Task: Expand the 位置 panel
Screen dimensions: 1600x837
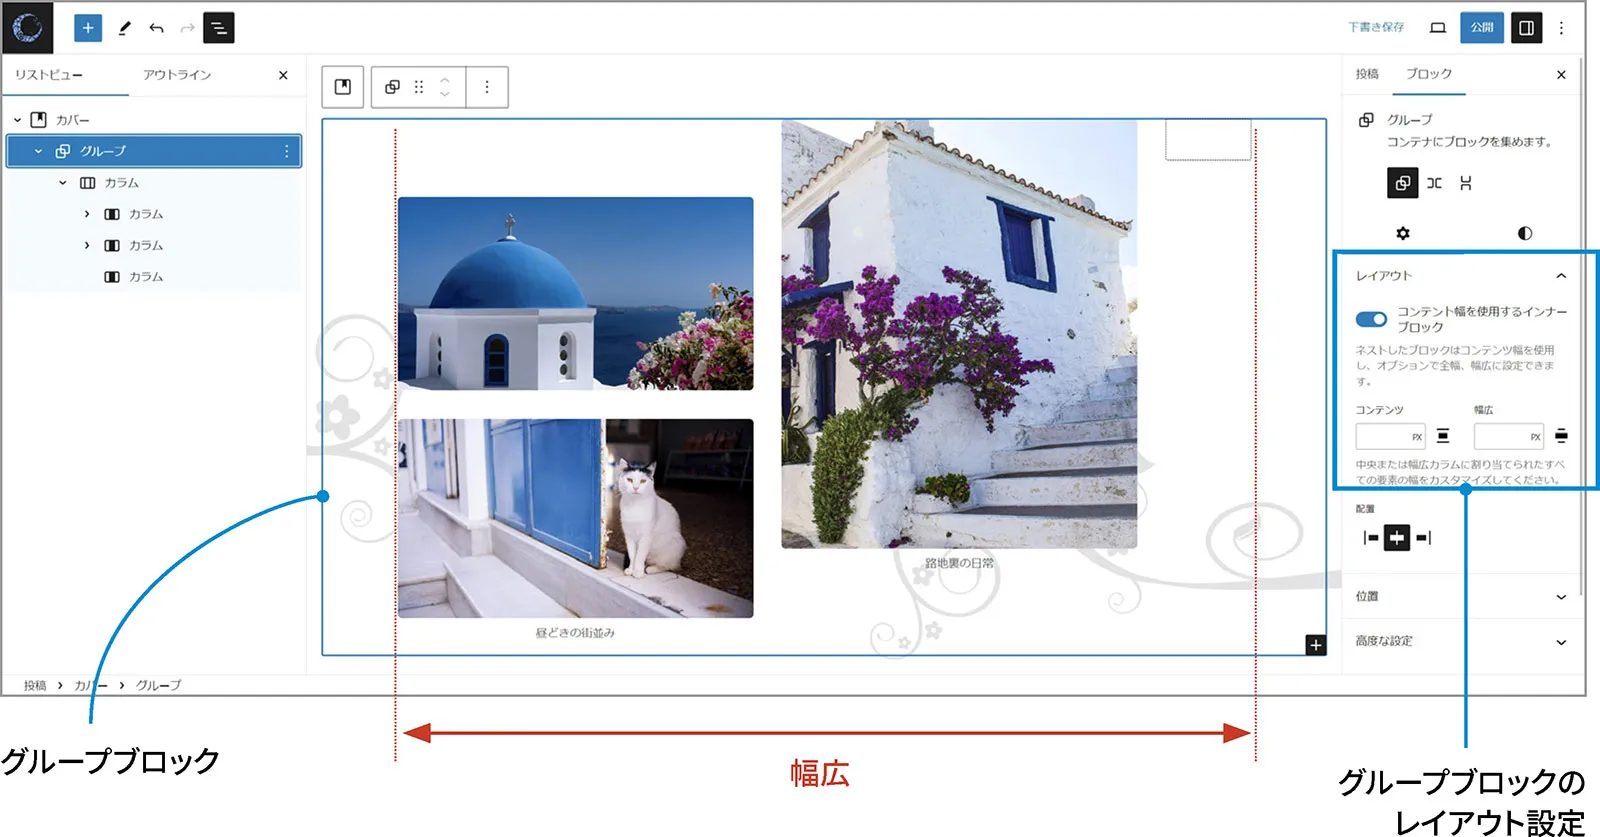Action: [x=1460, y=596]
